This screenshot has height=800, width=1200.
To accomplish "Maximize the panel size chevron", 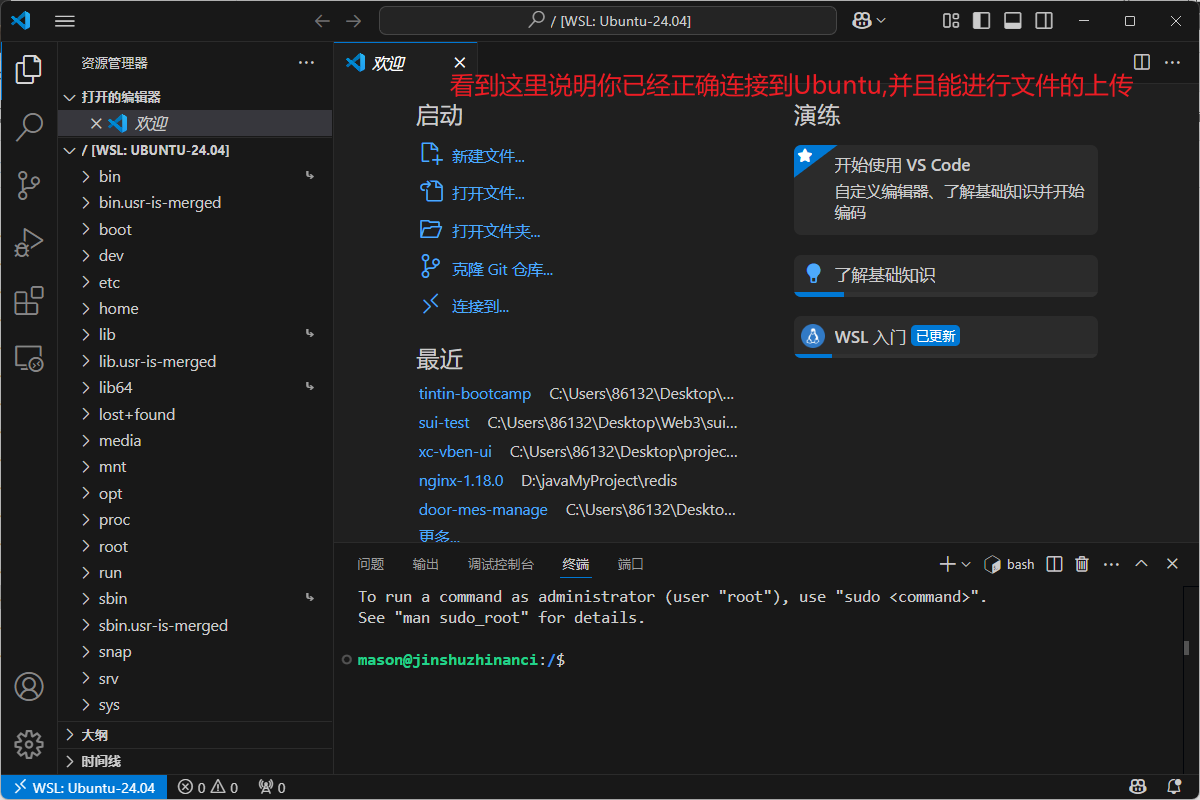I will tap(1141, 564).
